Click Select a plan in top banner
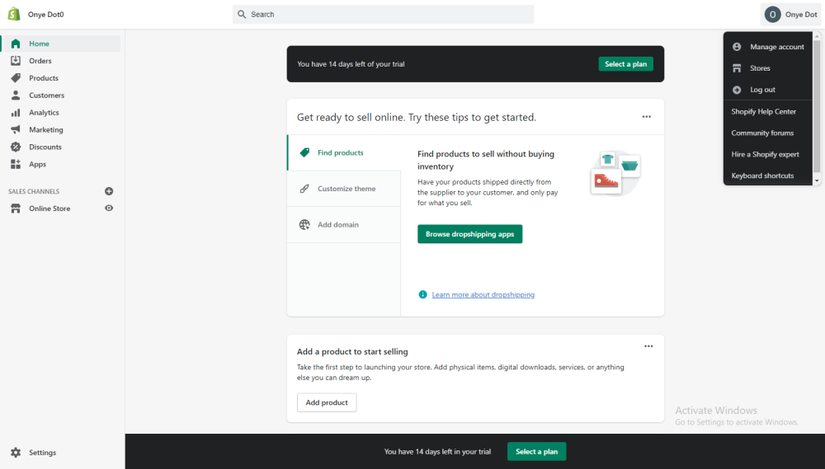825x469 pixels. pos(626,64)
